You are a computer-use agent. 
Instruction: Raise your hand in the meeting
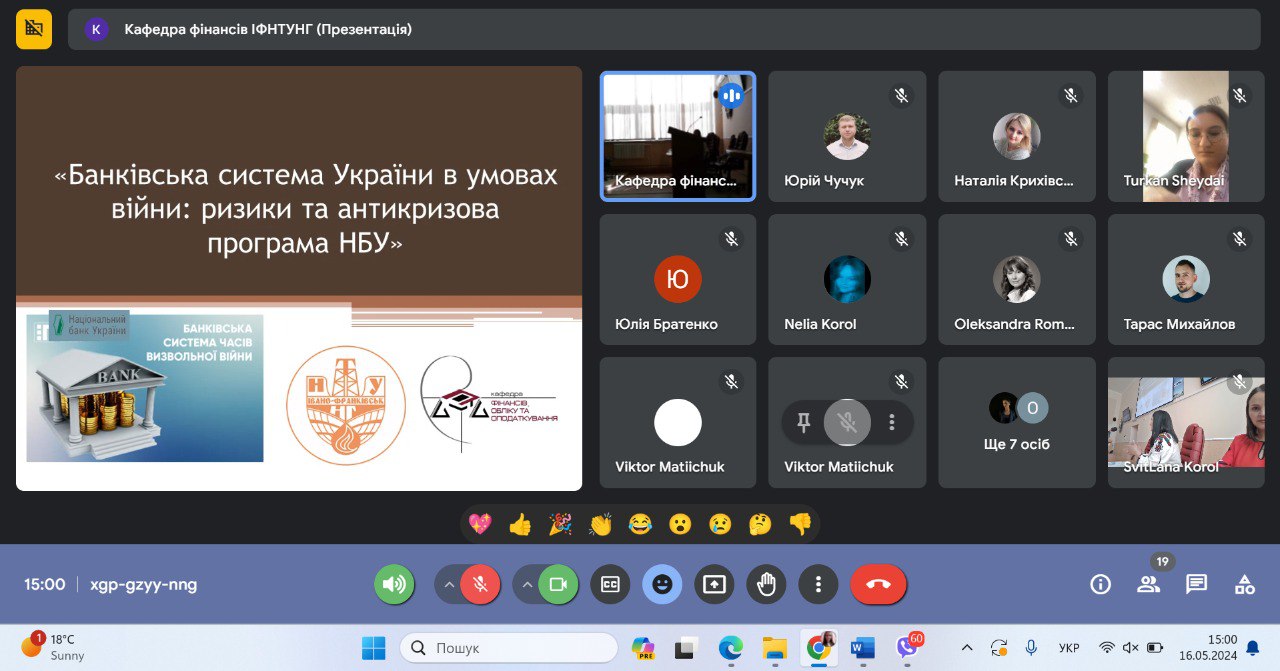click(766, 584)
